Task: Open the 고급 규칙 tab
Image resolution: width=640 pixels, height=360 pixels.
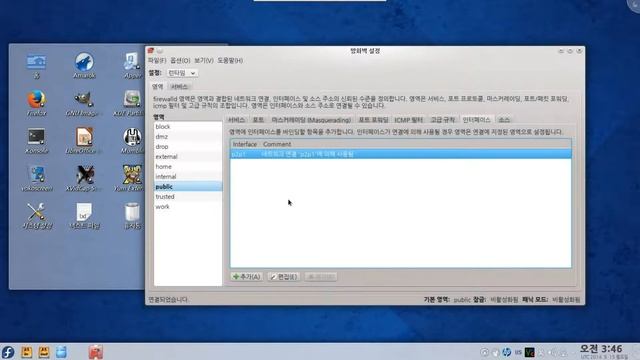Action: coord(443,120)
